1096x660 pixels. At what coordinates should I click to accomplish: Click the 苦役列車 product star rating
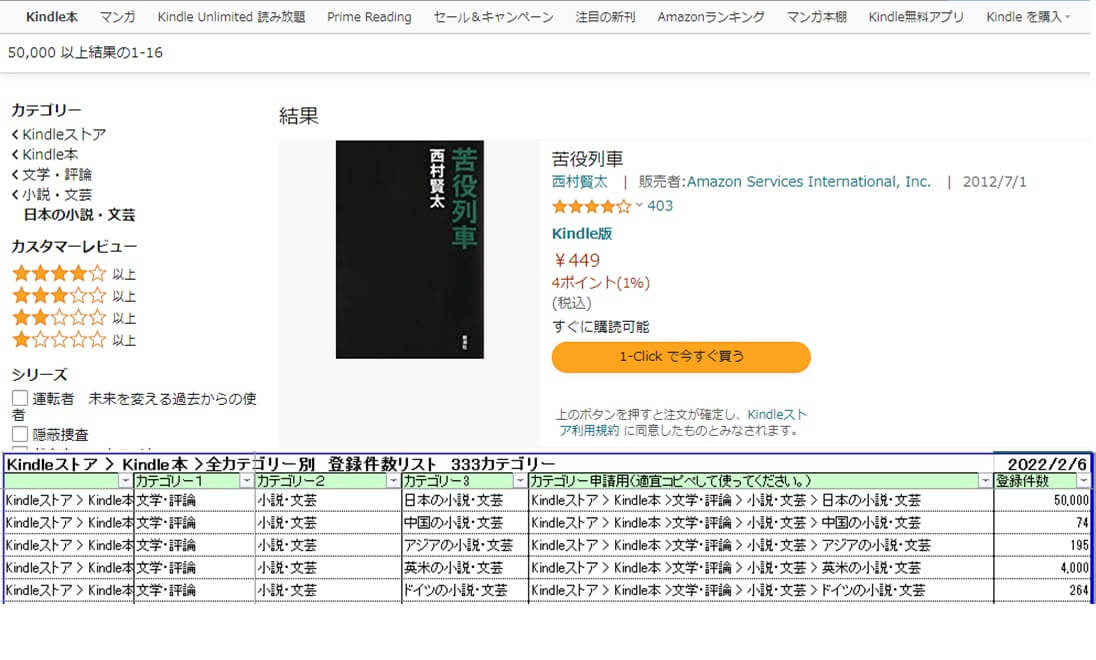[591, 206]
